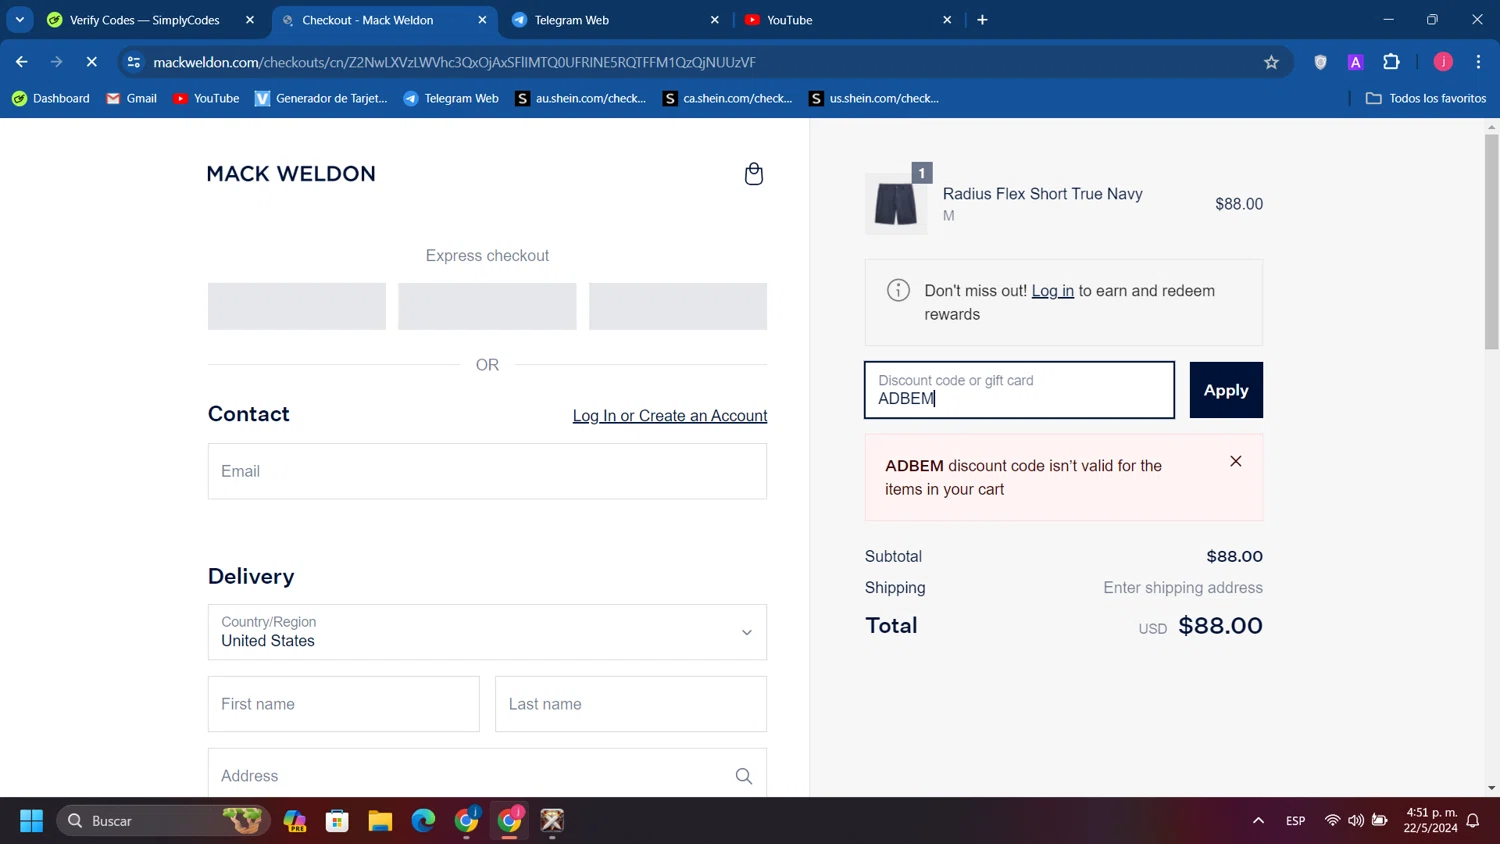The height and width of the screenshot is (844, 1500).
Task: Open Dashboard bookmark
Action: (51, 98)
